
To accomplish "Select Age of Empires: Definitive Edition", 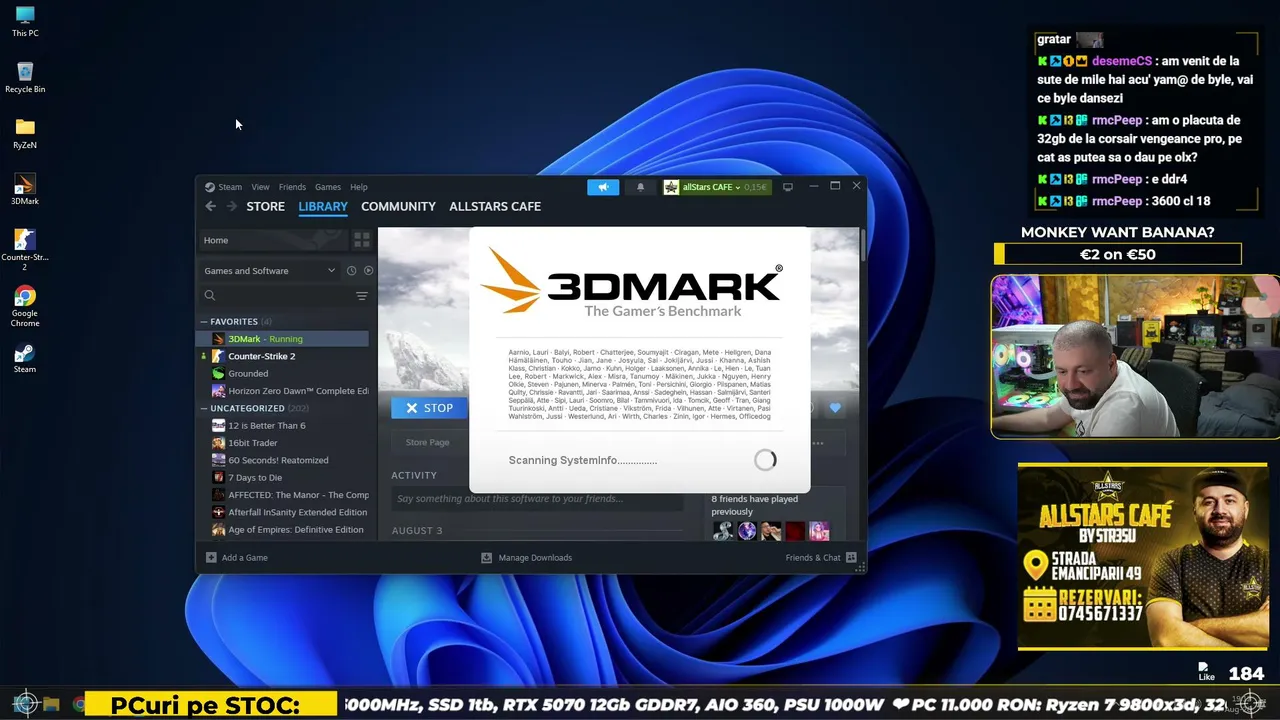I will tap(282, 530).
